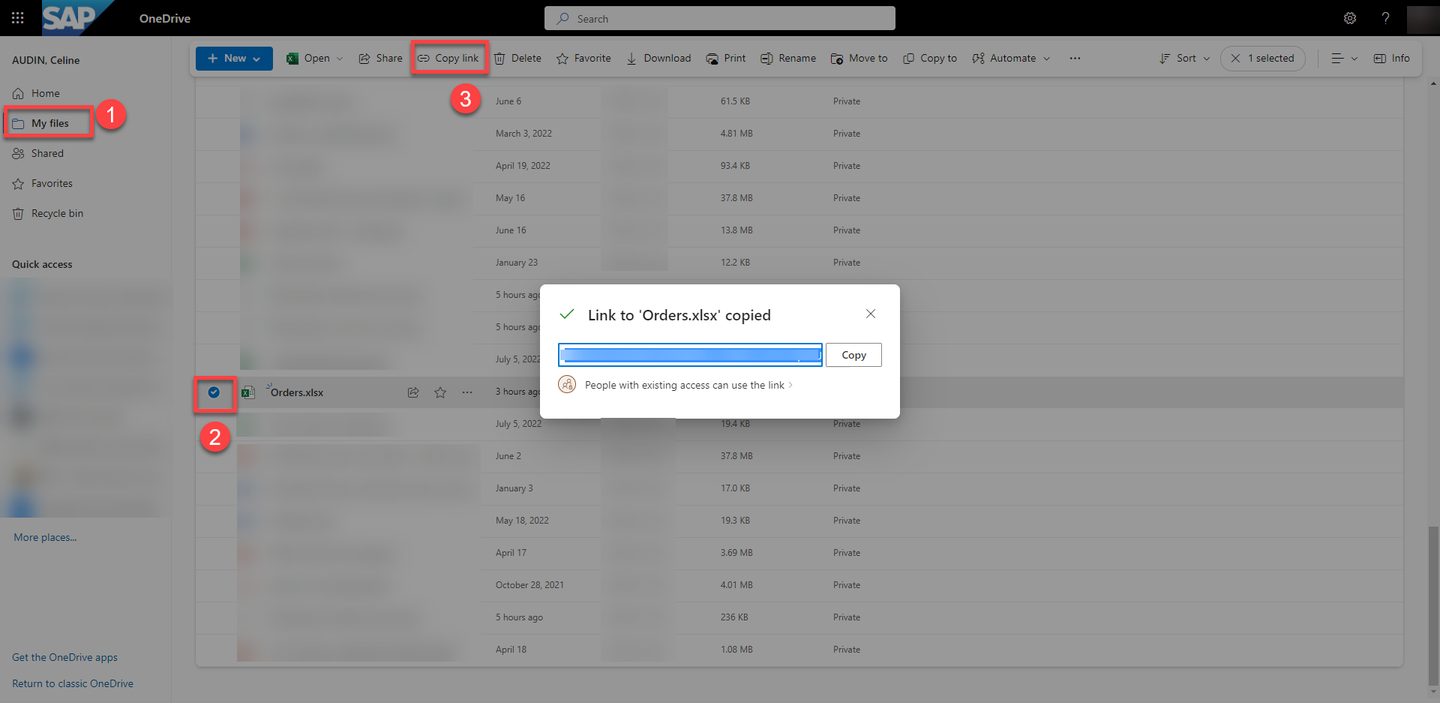Click Copy link in the toolbar
This screenshot has width=1440, height=703.
pyautogui.click(x=448, y=58)
